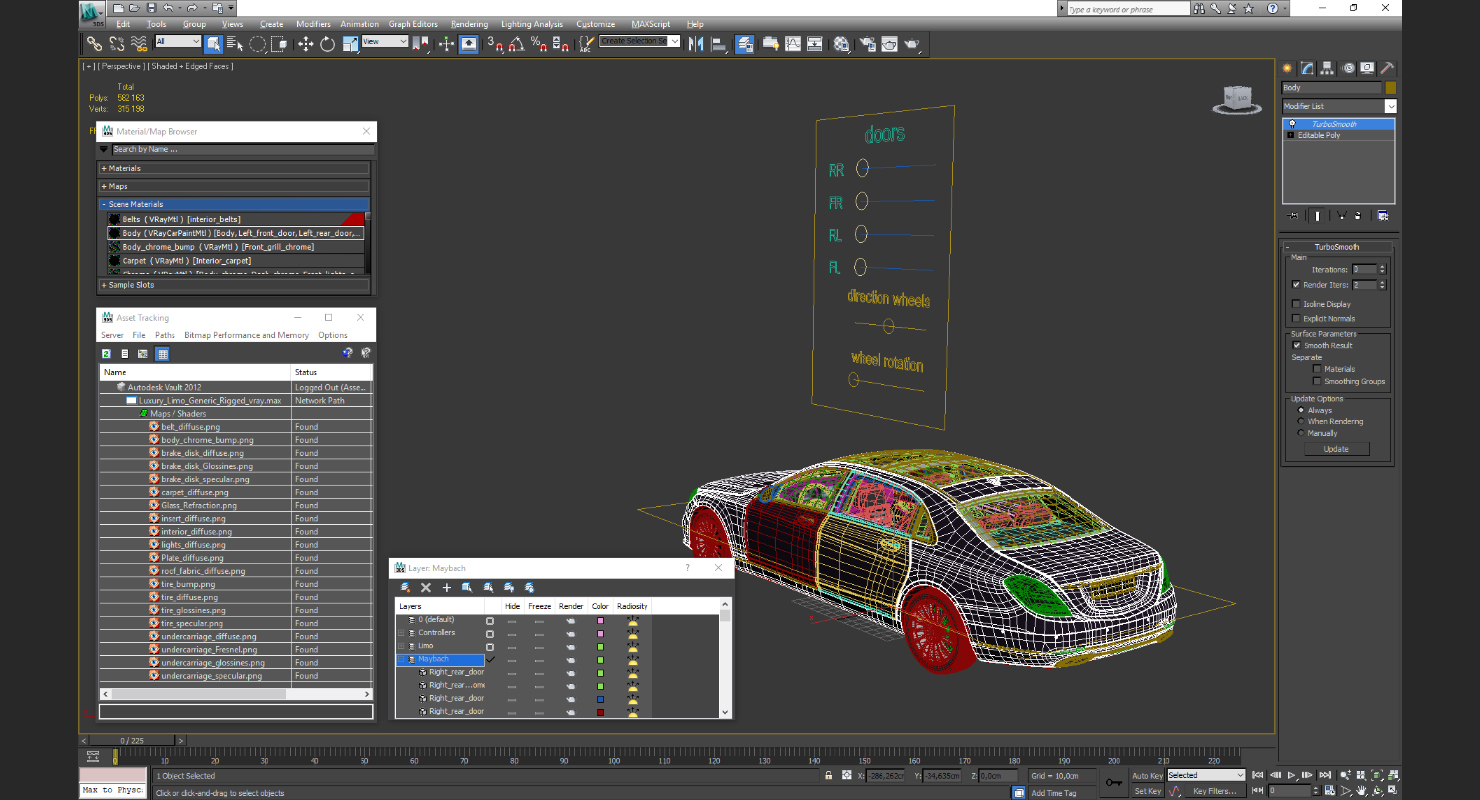
Task: Enable Separate by Smoothing Groups checkbox
Action: tap(1317, 381)
